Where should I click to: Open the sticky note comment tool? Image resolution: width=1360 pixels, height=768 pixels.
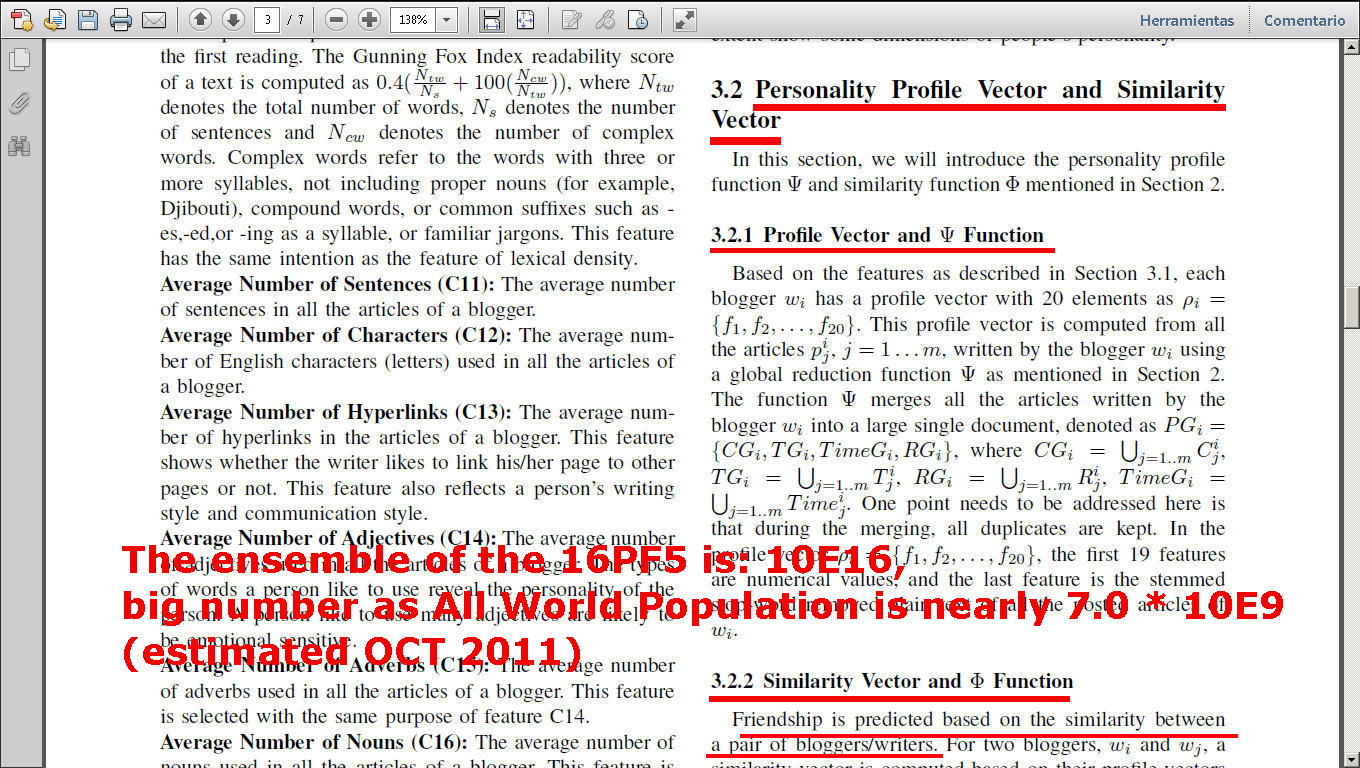(573, 19)
